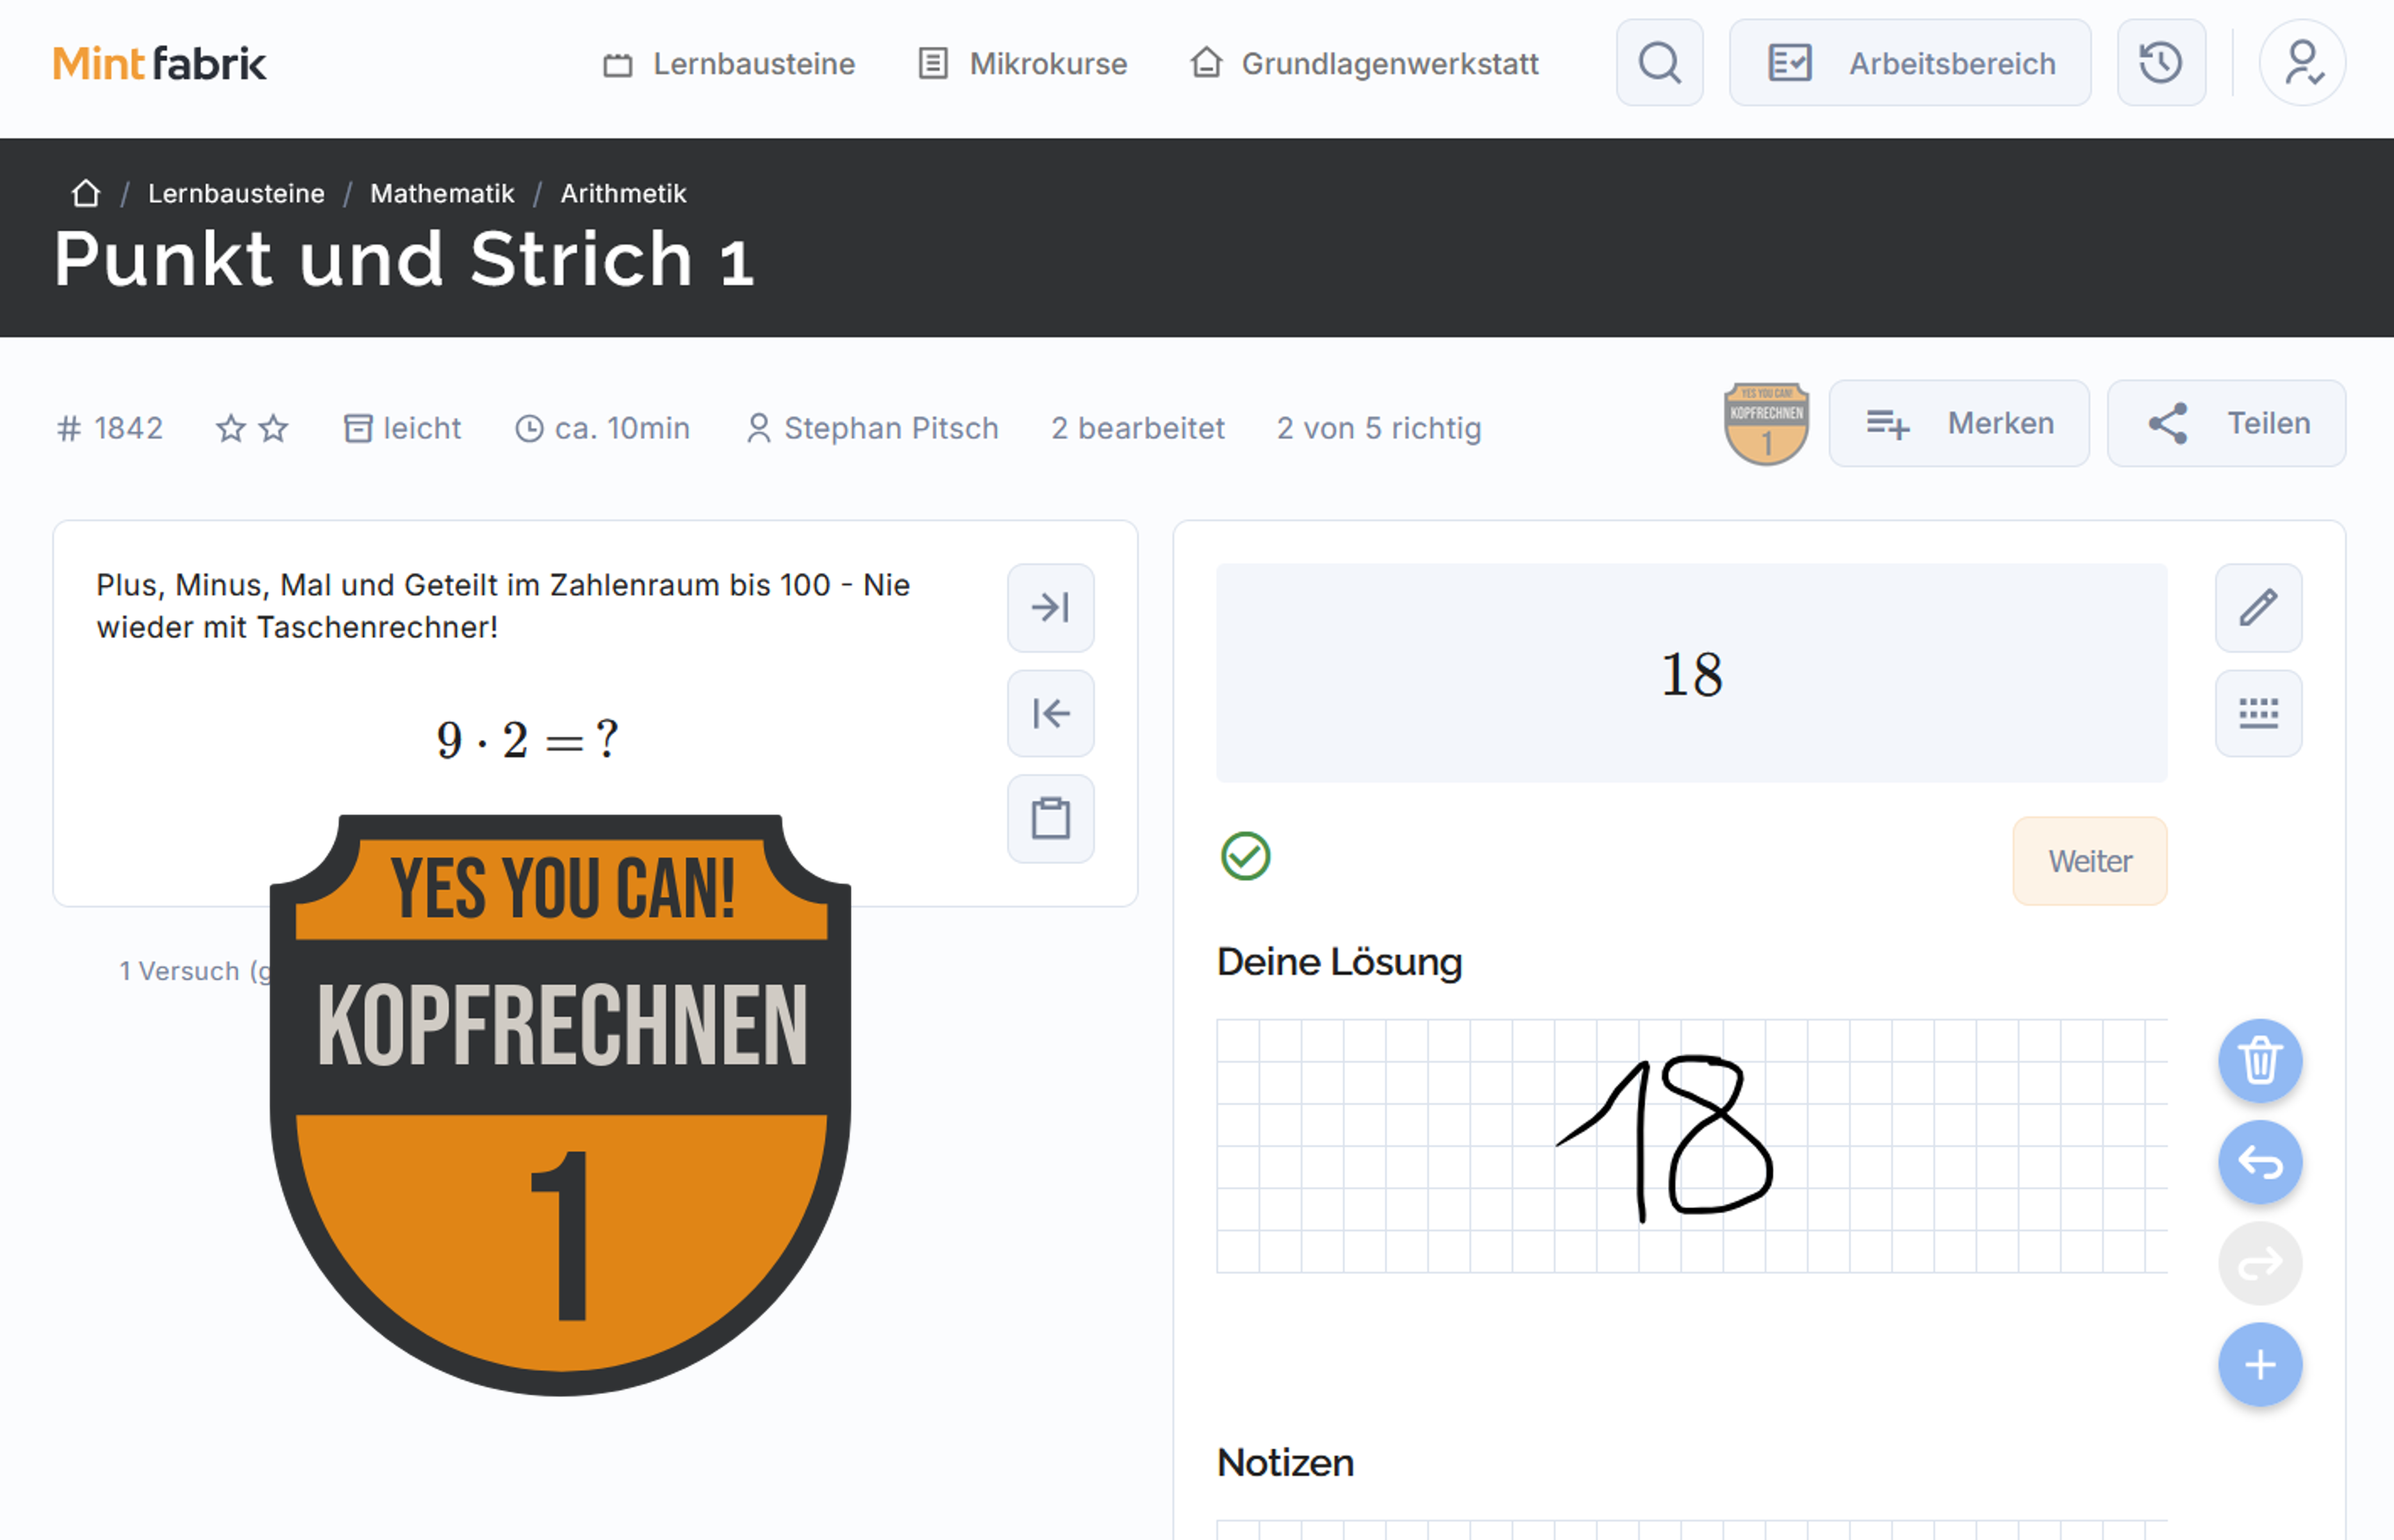The image size is (2394, 1540).
Task: Toggle the first rating star
Action: [x=231, y=428]
